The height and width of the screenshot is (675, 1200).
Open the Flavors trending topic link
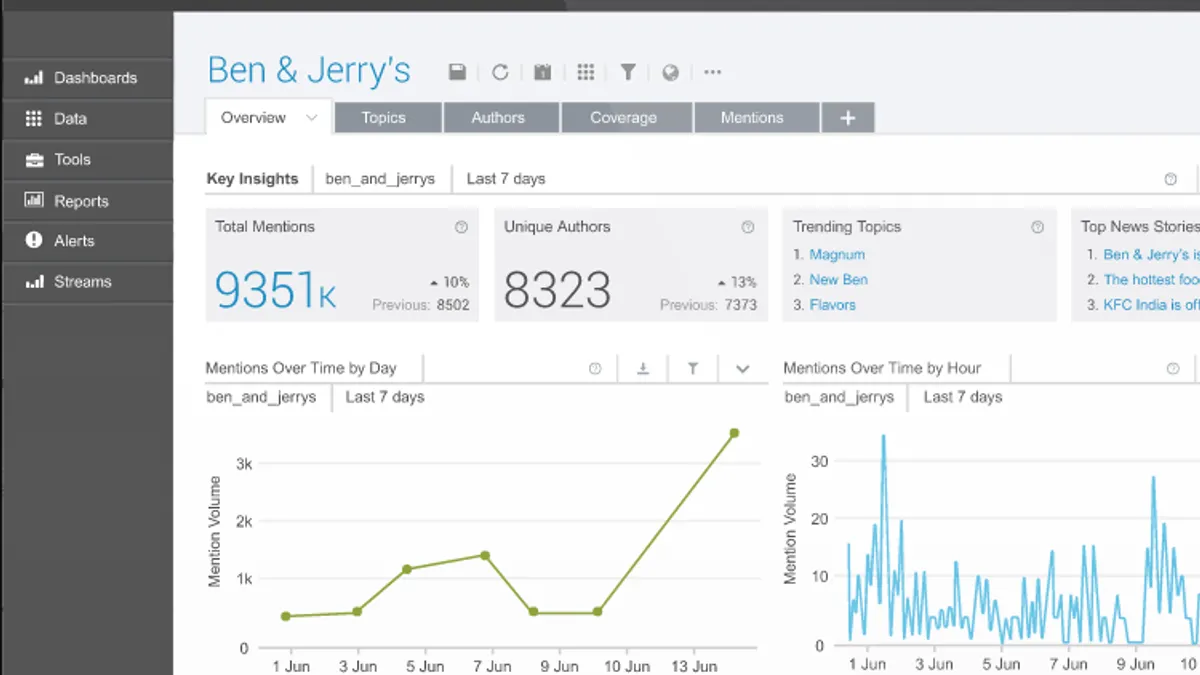coord(832,305)
